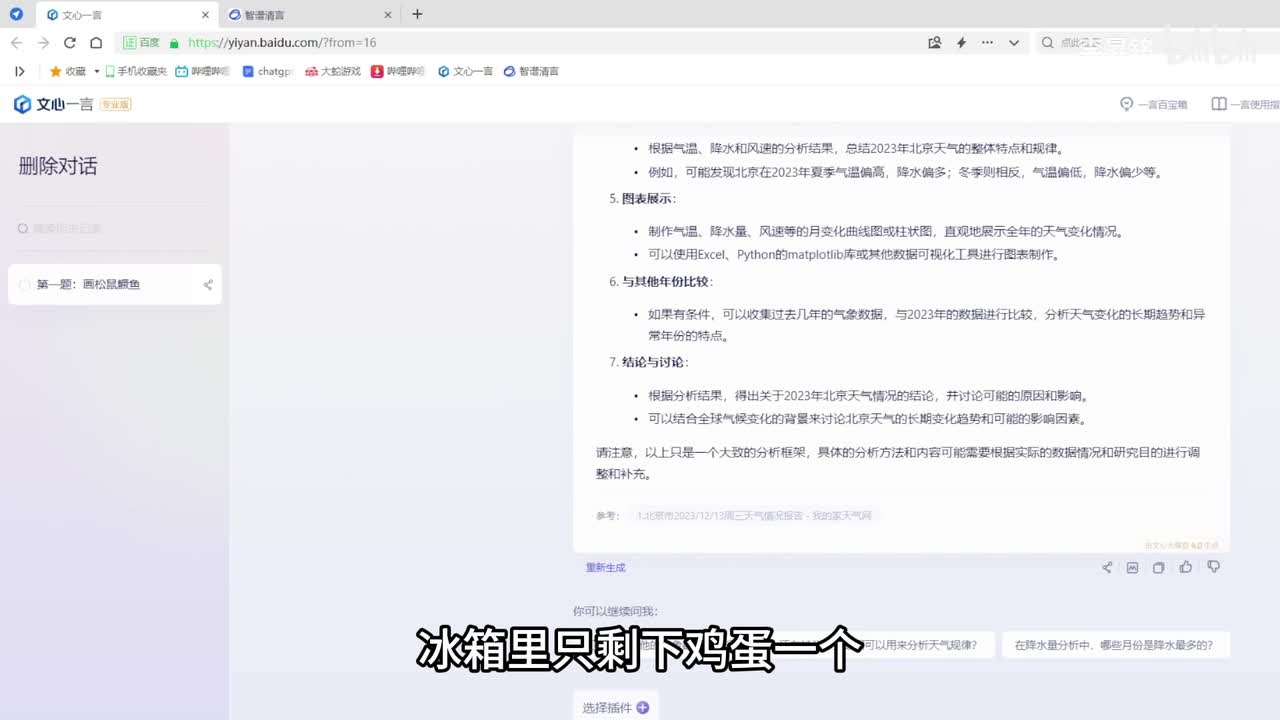
Task: Reload the page with the refresh icon
Action: tap(69, 43)
